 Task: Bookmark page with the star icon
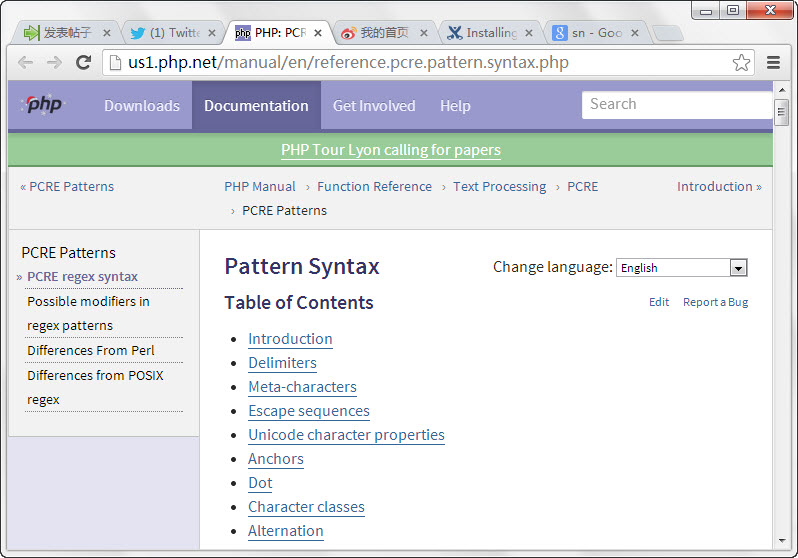(x=741, y=63)
